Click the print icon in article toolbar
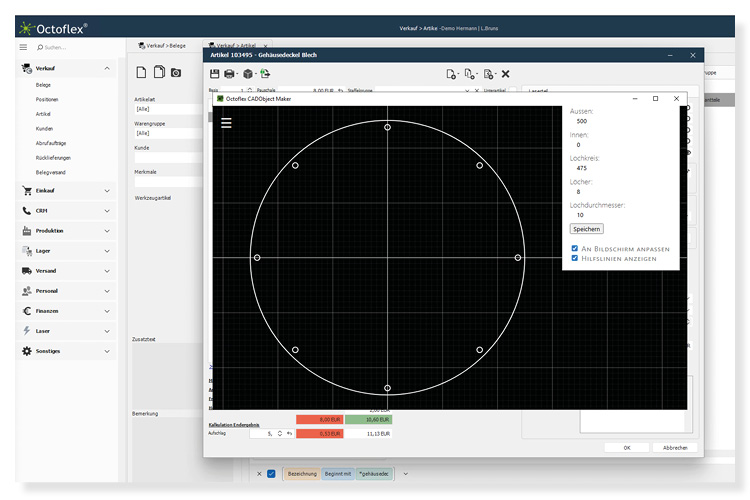 (230, 74)
